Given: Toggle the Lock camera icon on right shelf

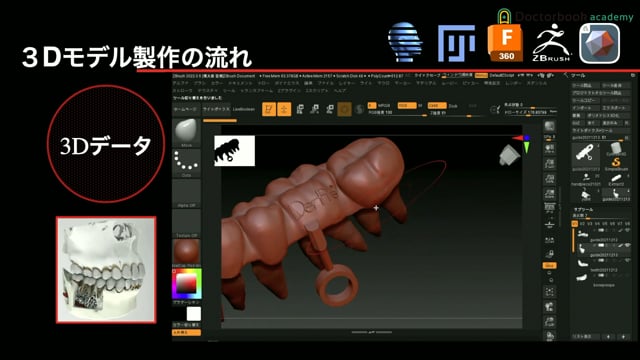Looking at the screenshot, I should tap(549, 253).
